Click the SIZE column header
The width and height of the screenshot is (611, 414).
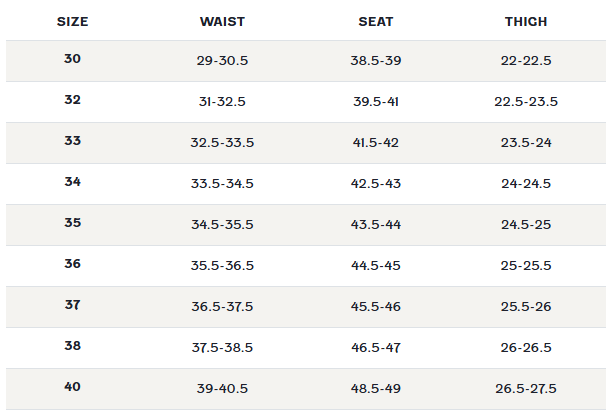pos(72,21)
